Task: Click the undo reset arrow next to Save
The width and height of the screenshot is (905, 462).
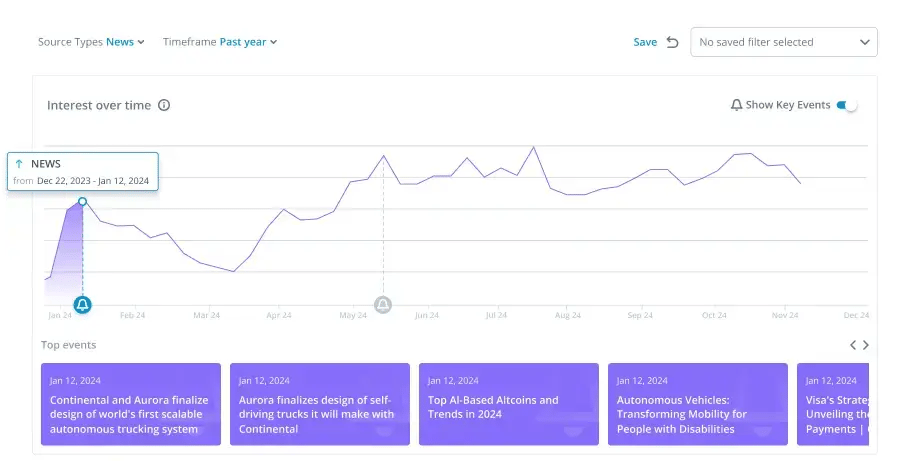Action: tap(672, 42)
